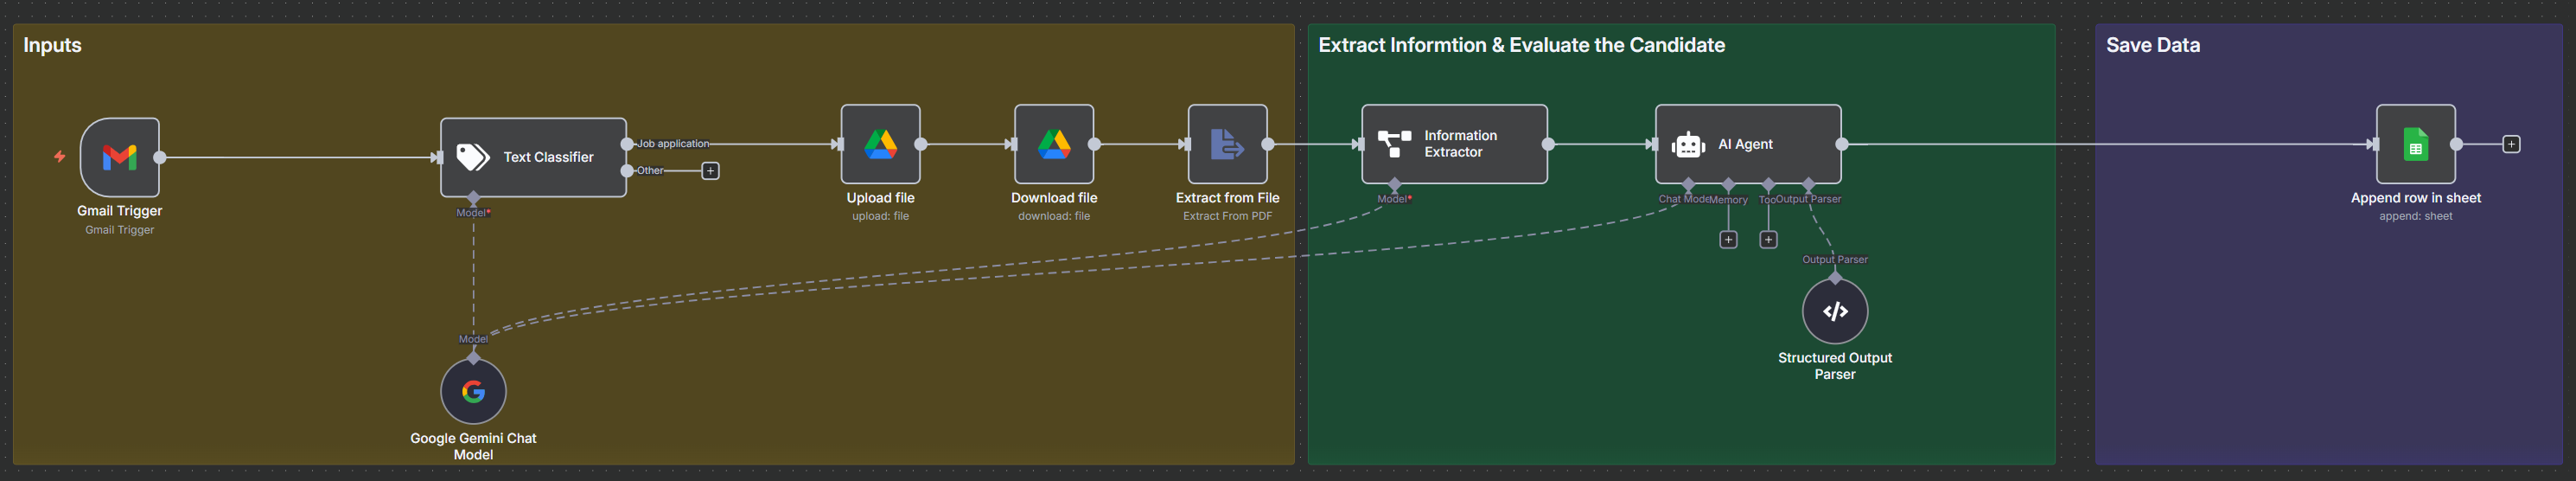Click the AI Agent output connector dot
The height and width of the screenshot is (481, 2576).
[x=1841, y=144]
